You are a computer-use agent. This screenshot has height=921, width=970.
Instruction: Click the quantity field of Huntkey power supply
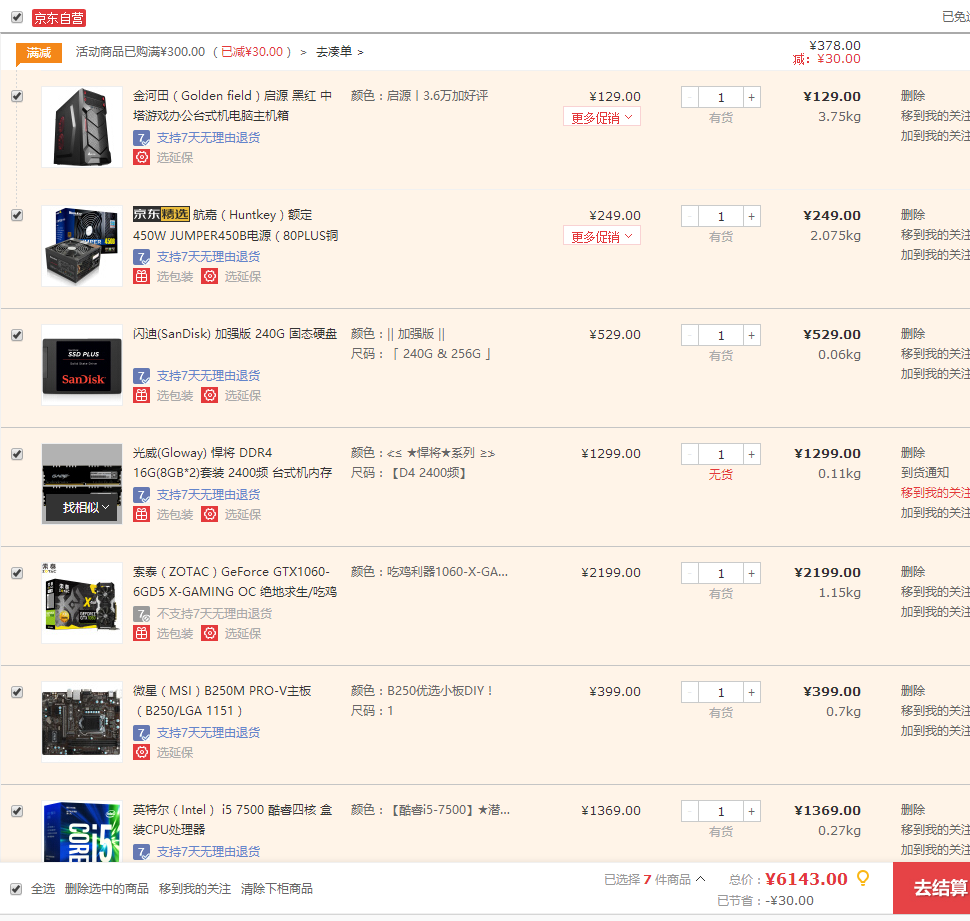pyautogui.click(x=721, y=216)
